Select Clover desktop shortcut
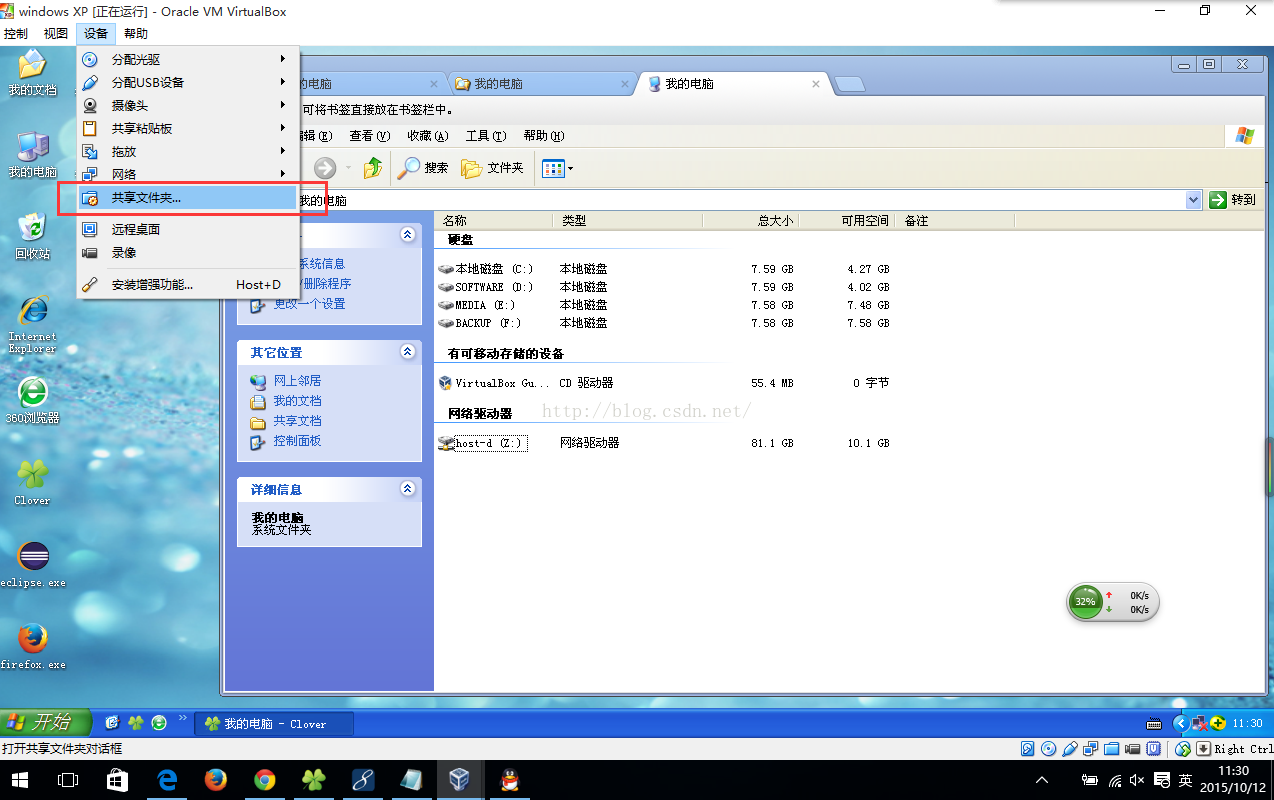Screen dimensions: 1274x800 coord(33,482)
